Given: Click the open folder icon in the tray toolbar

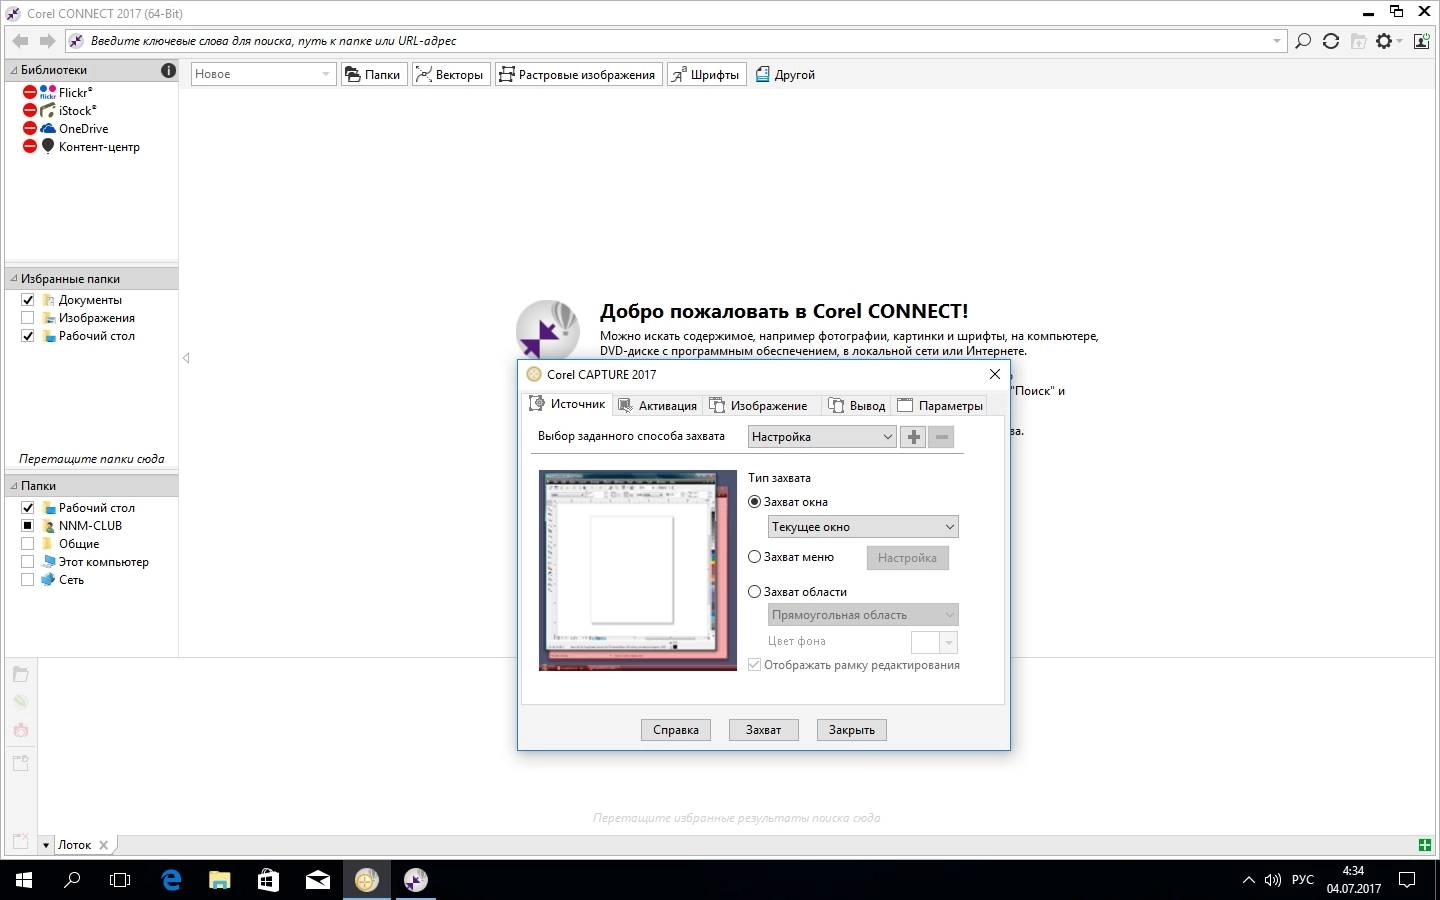Looking at the screenshot, I should coord(21,675).
